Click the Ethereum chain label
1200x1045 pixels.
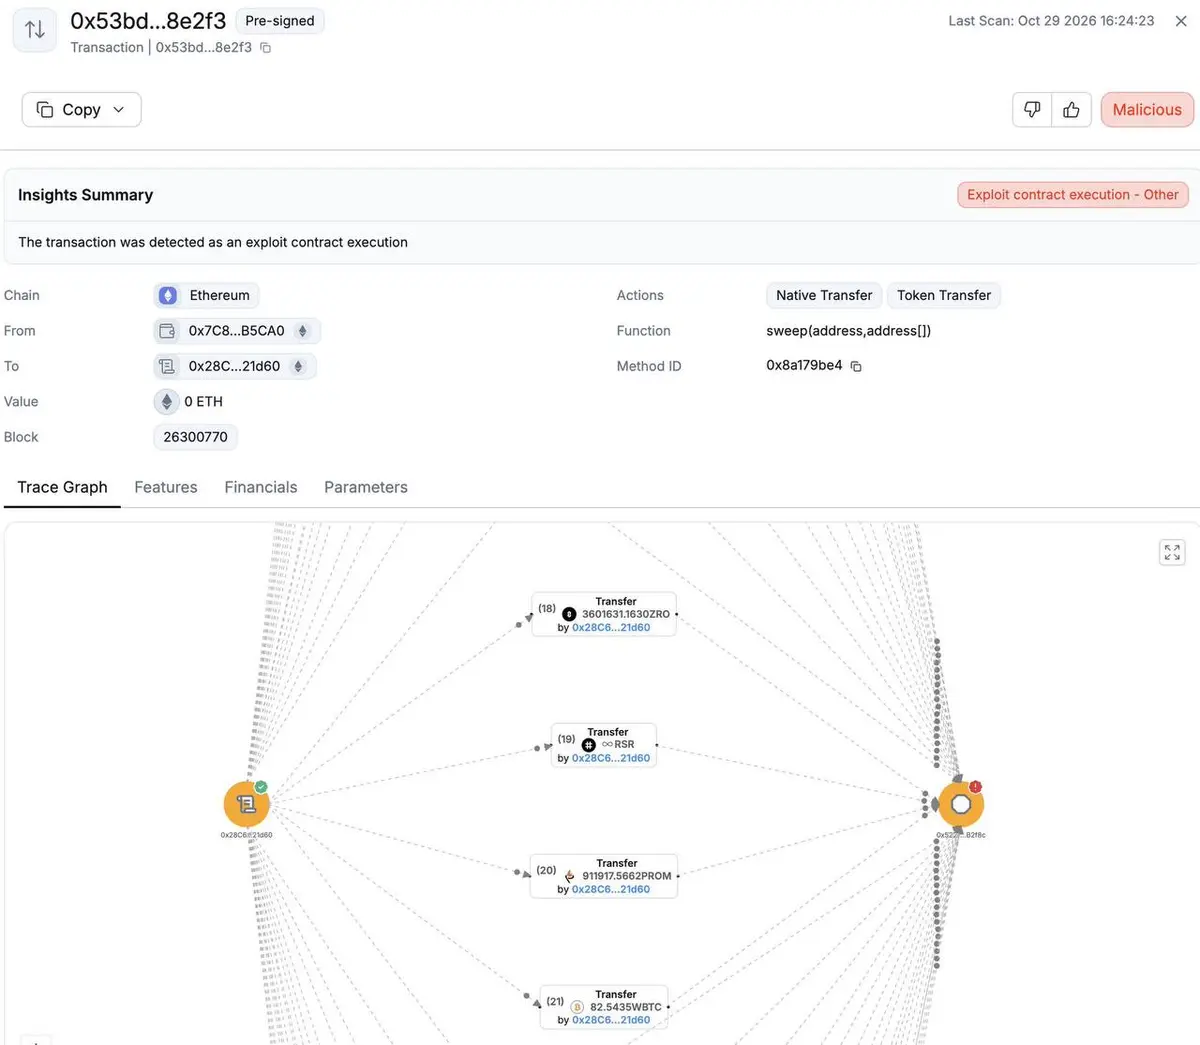tap(220, 295)
